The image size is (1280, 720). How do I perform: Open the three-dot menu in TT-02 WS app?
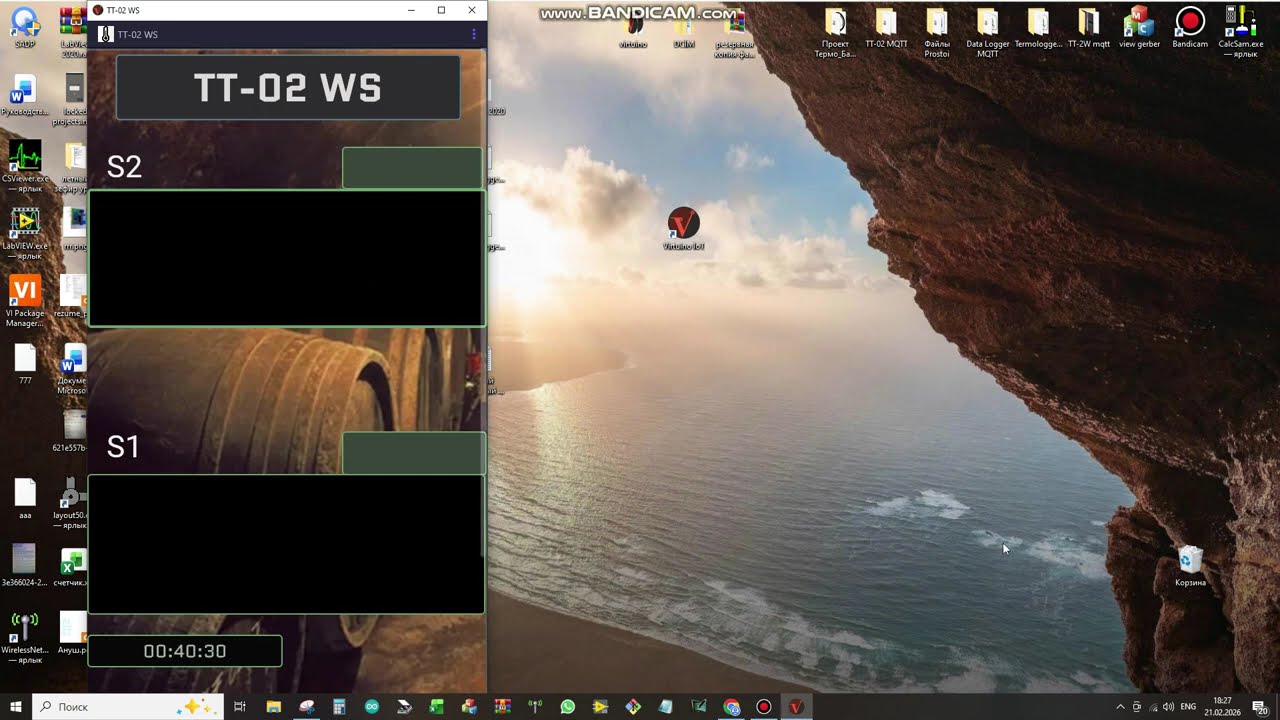coord(473,34)
